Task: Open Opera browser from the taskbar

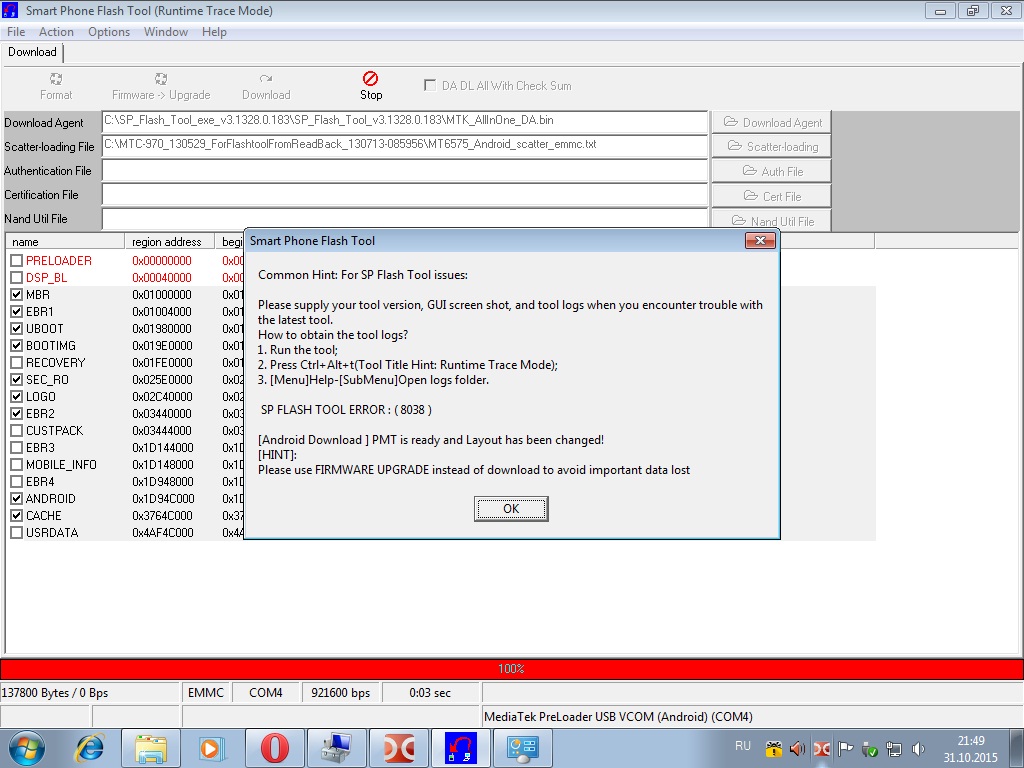Action: coord(275,747)
